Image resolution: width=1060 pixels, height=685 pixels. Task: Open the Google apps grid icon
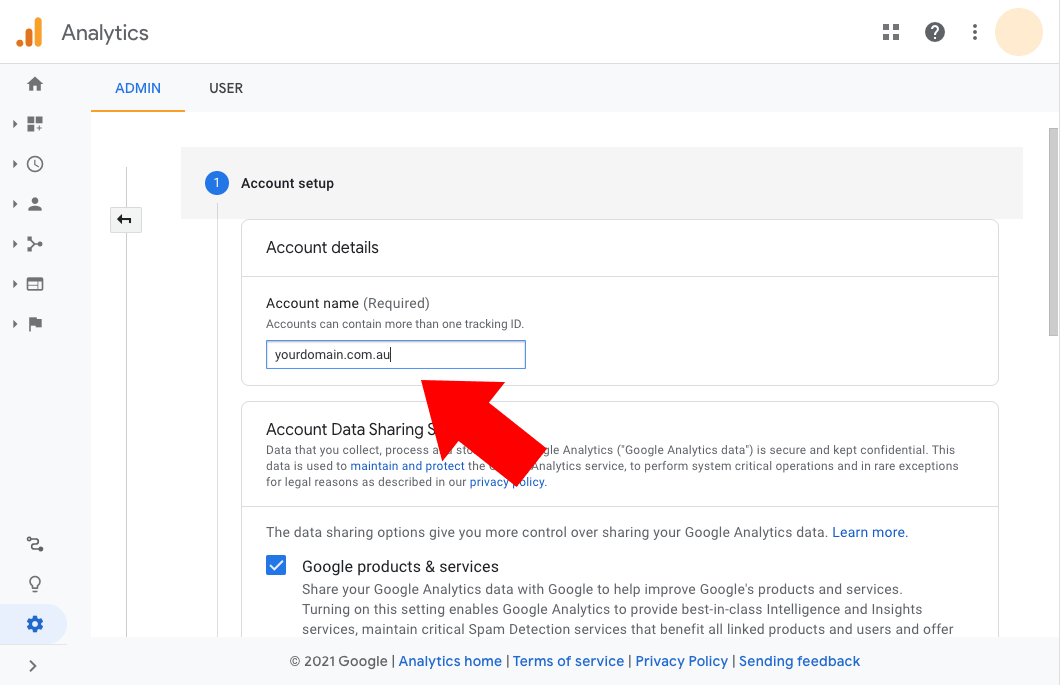[x=891, y=32]
